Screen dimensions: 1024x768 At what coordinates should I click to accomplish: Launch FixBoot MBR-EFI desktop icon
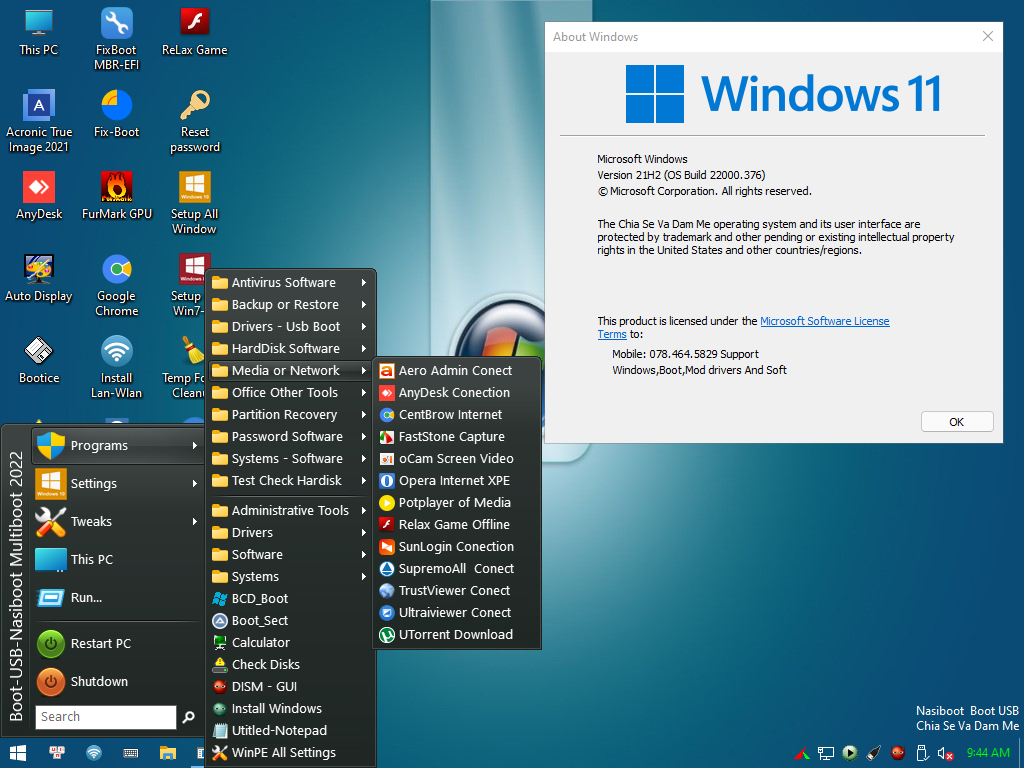(117, 24)
